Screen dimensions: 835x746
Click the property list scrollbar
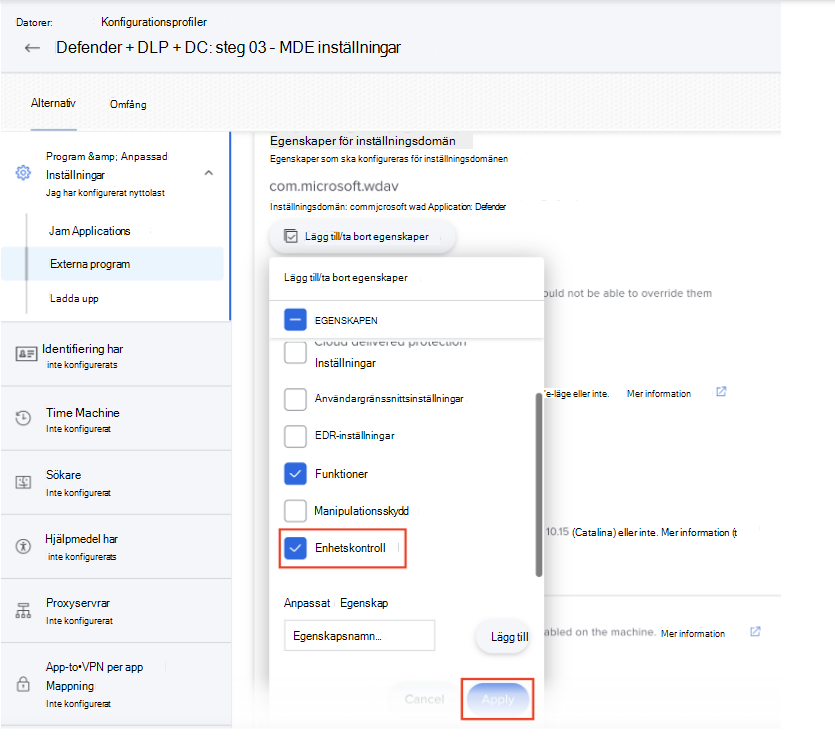pos(538,485)
